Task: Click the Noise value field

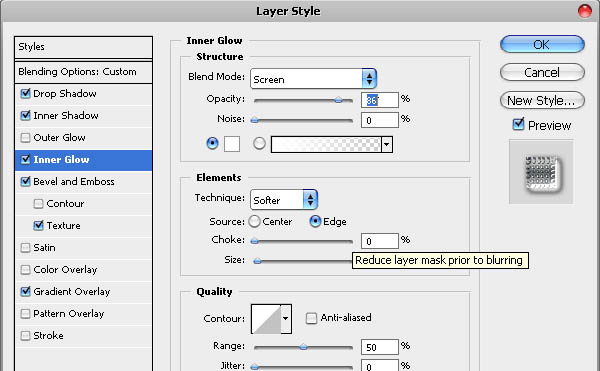Action: 380,120
